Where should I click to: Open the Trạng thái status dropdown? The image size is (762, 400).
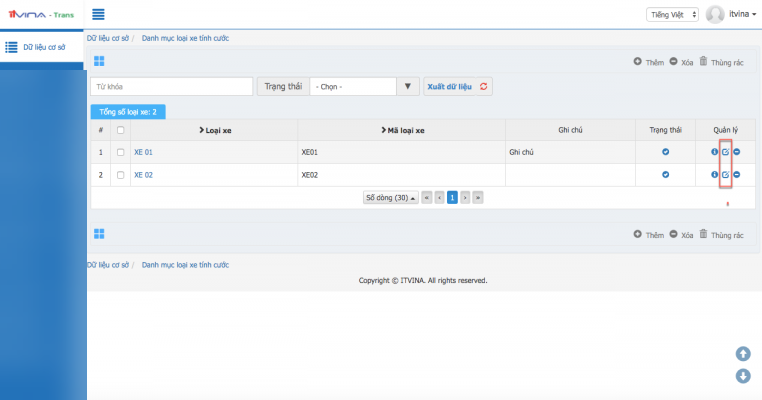(363, 87)
